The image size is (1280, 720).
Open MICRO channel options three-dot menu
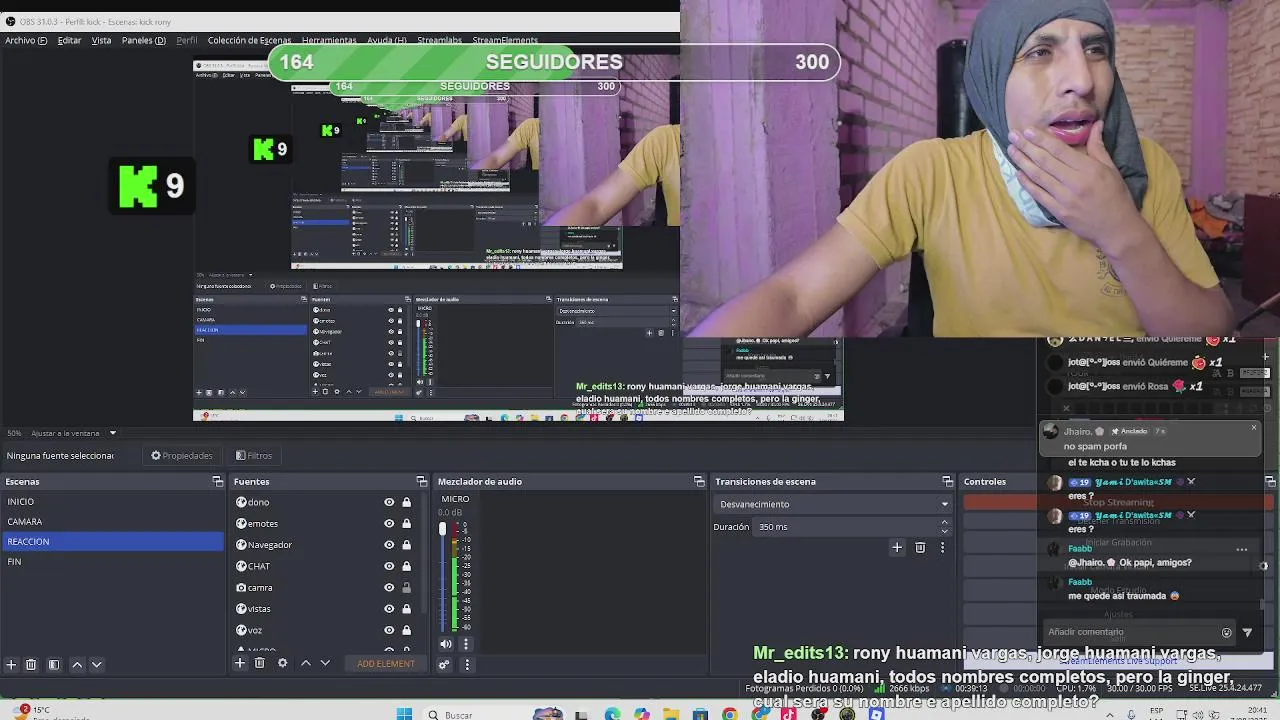click(x=465, y=644)
